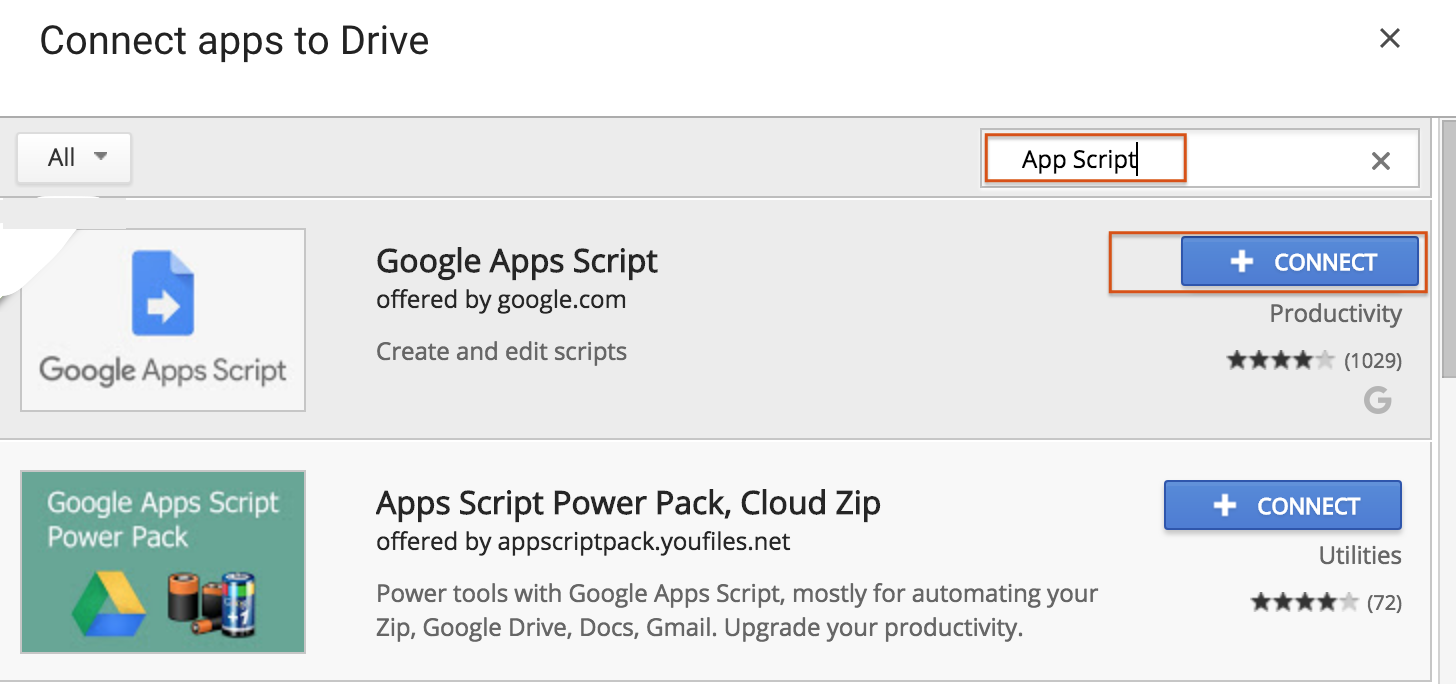
Task: Click the grey Google G badge icon
Action: (1378, 401)
